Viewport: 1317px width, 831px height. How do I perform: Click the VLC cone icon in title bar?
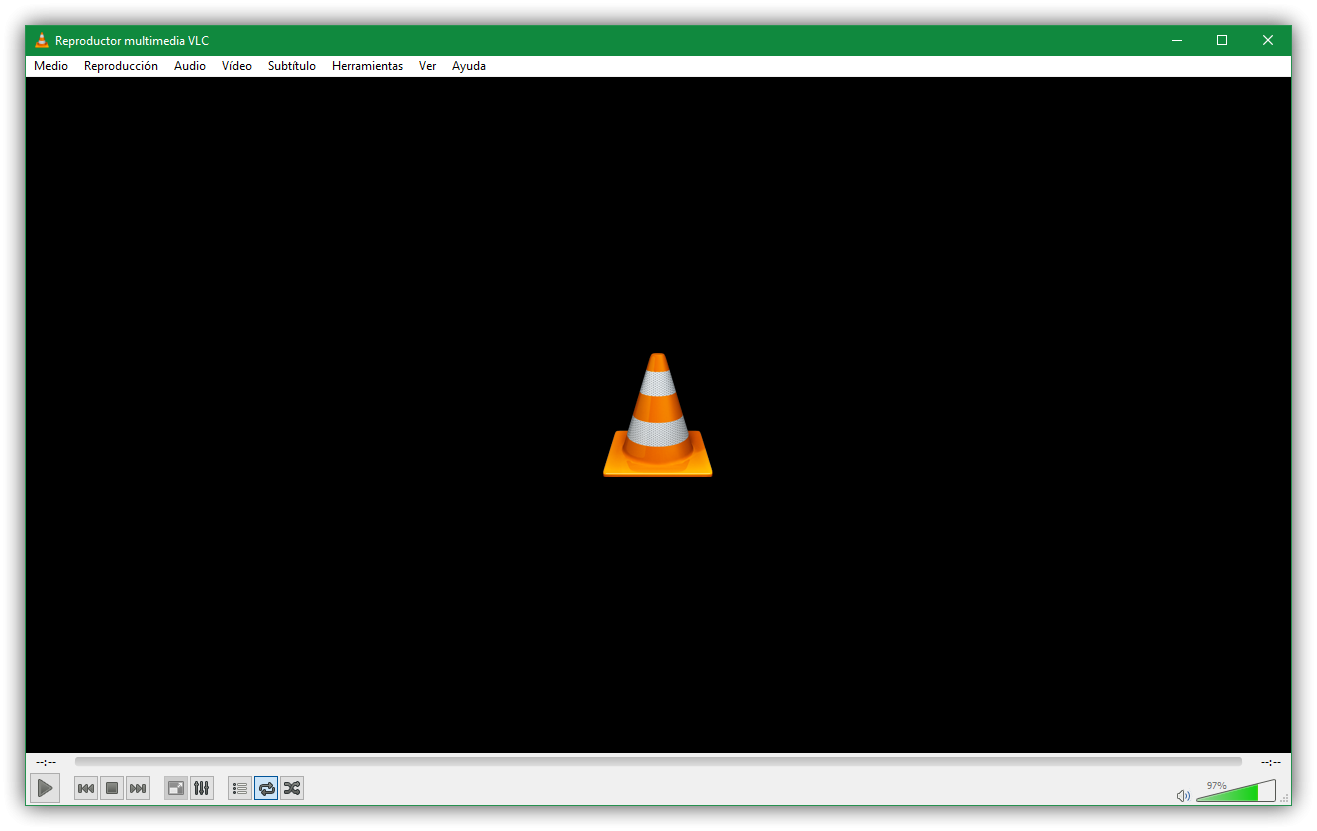[x=42, y=41]
